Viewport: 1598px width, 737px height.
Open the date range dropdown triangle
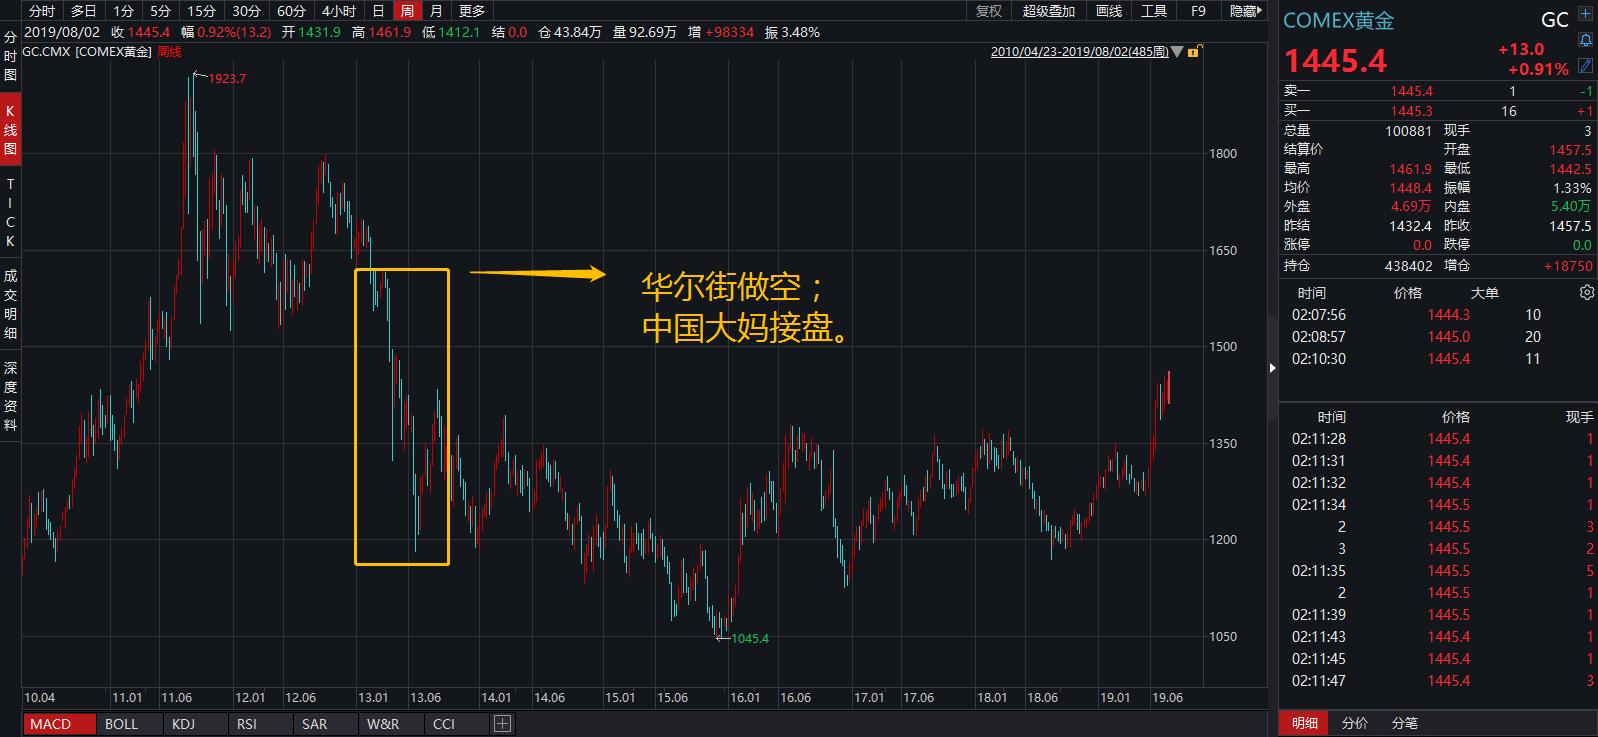click(x=1176, y=51)
